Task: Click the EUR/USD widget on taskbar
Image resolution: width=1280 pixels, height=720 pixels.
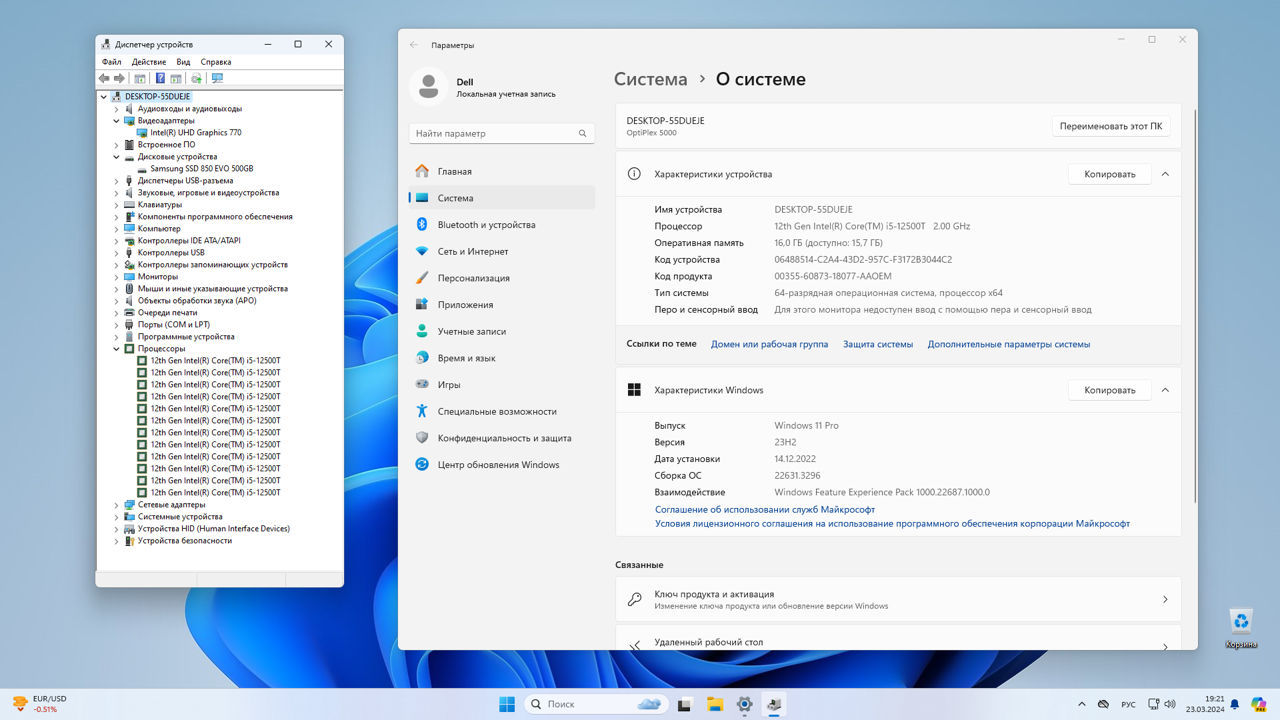Action: 40,704
